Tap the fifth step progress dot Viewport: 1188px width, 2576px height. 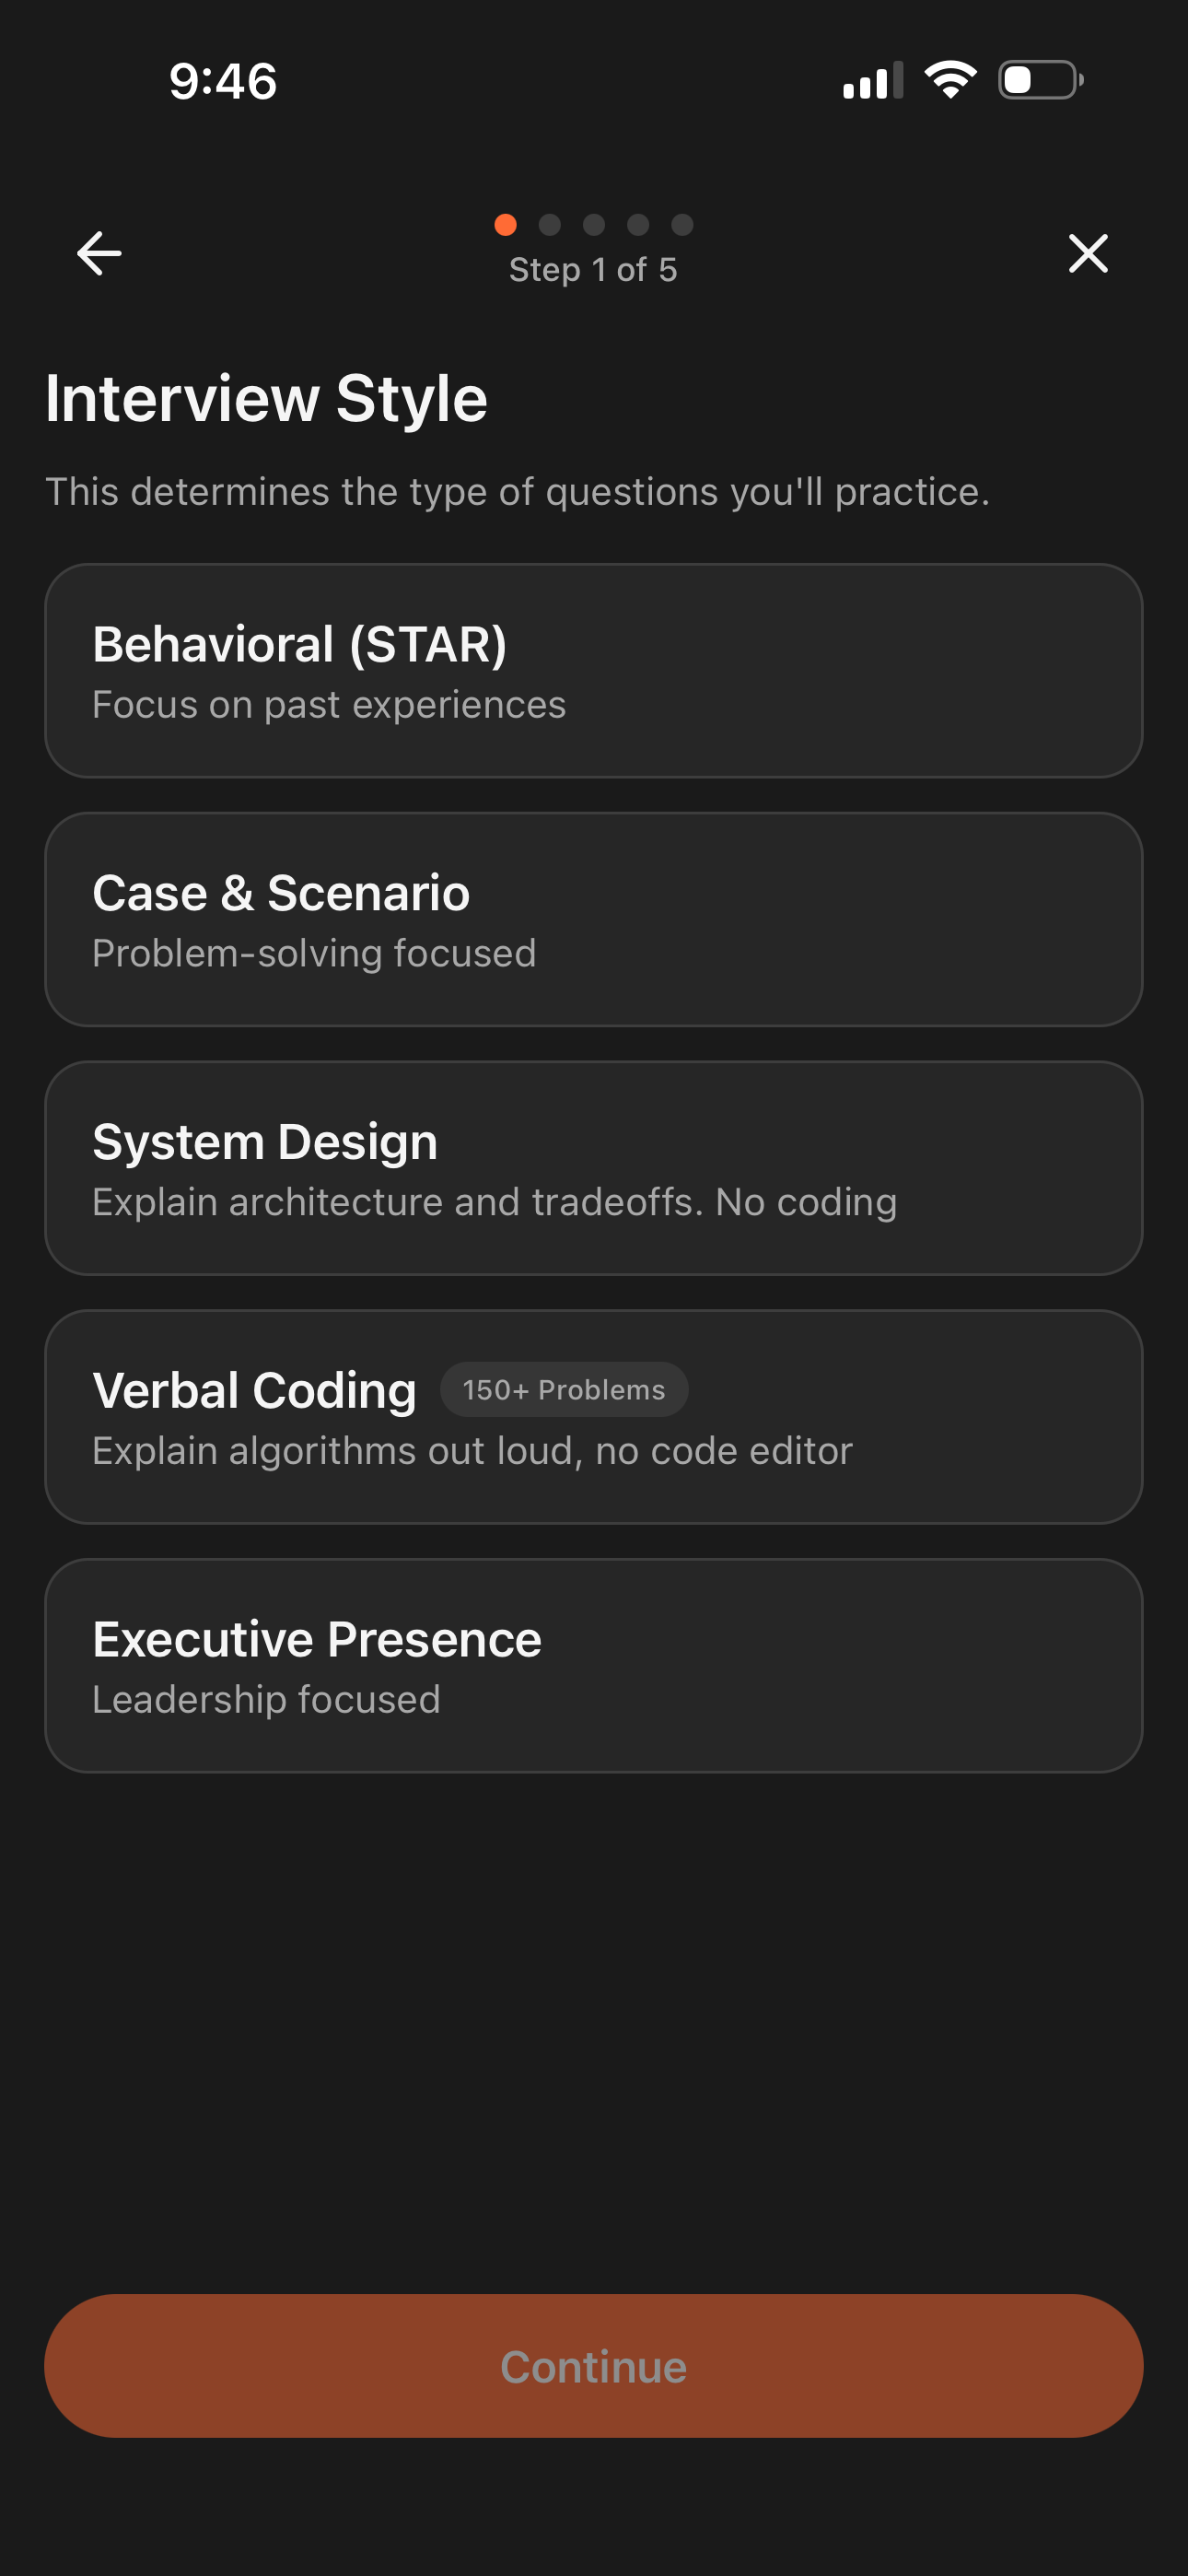click(x=682, y=225)
